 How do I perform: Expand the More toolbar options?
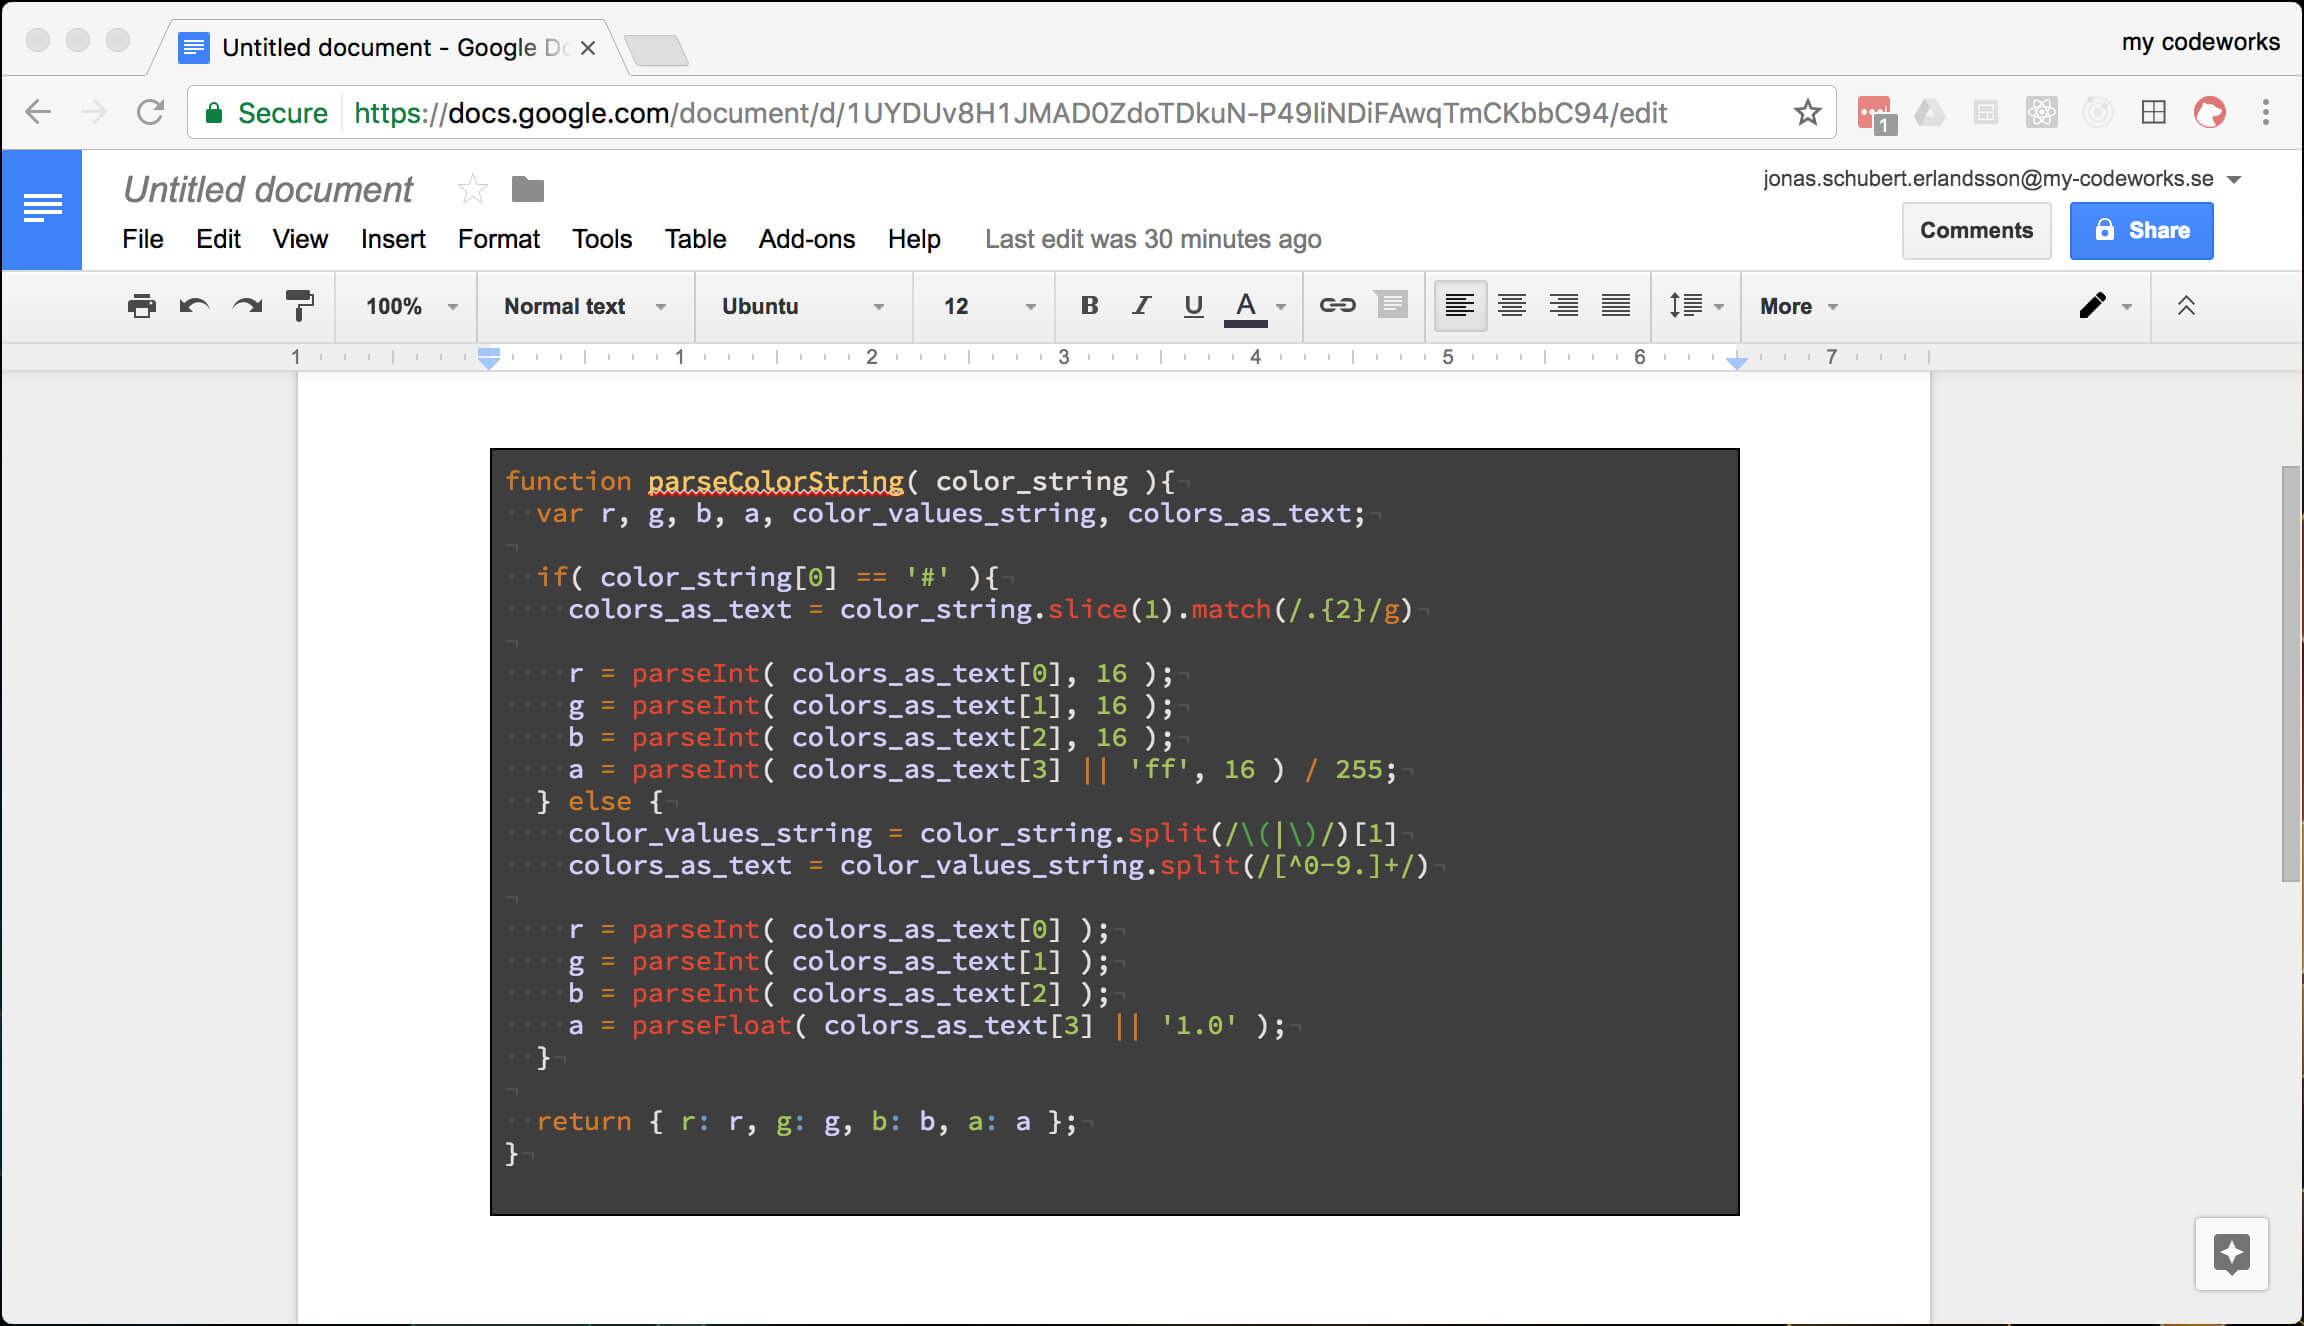coord(1799,306)
